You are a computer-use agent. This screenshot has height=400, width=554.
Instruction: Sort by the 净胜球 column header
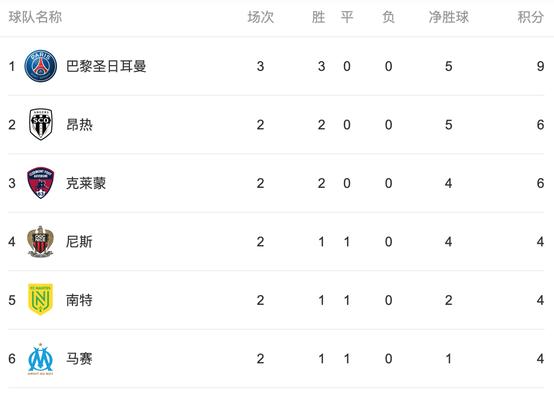coord(449,17)
